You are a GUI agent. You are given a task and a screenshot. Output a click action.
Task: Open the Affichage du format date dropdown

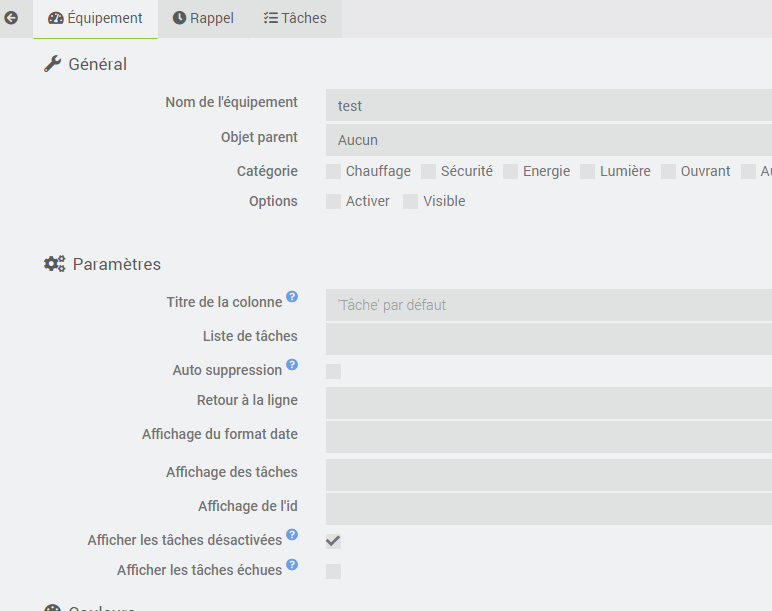tap(548, 436)
